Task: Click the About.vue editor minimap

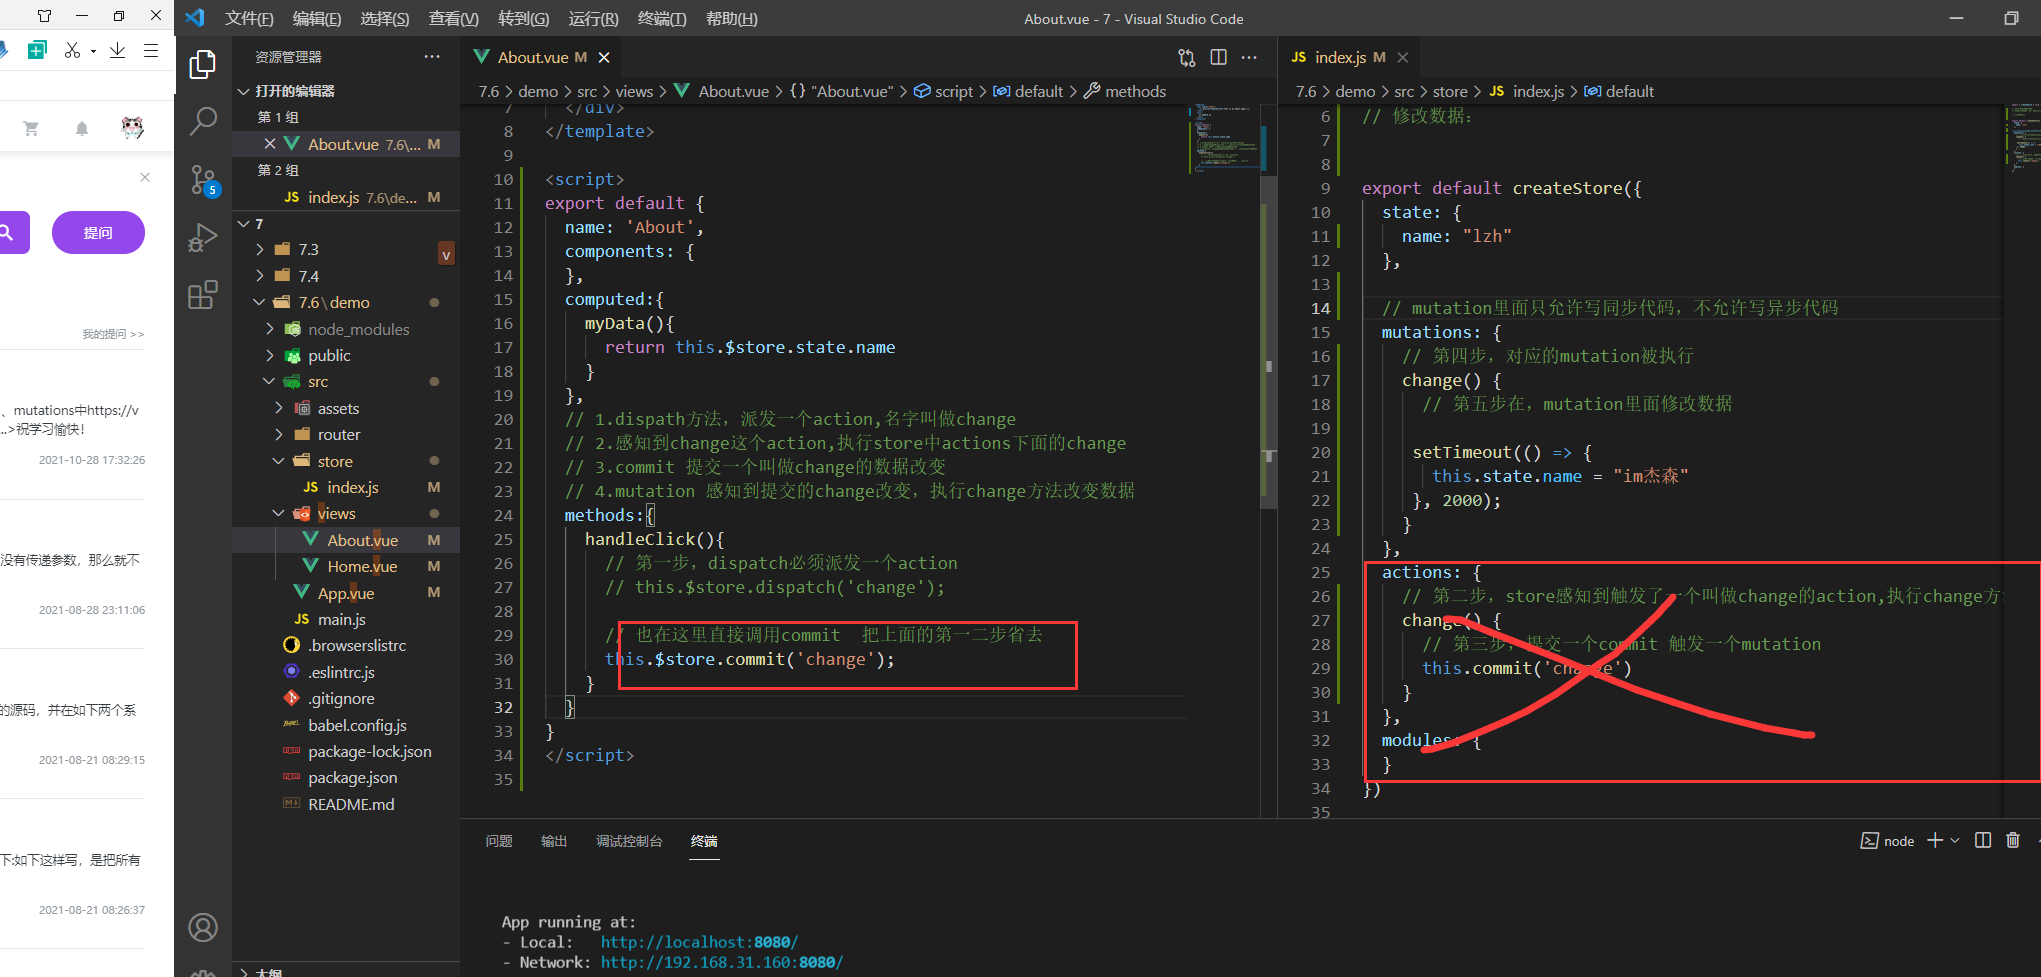Action: pyautogui.click(x=1224, y=138)
